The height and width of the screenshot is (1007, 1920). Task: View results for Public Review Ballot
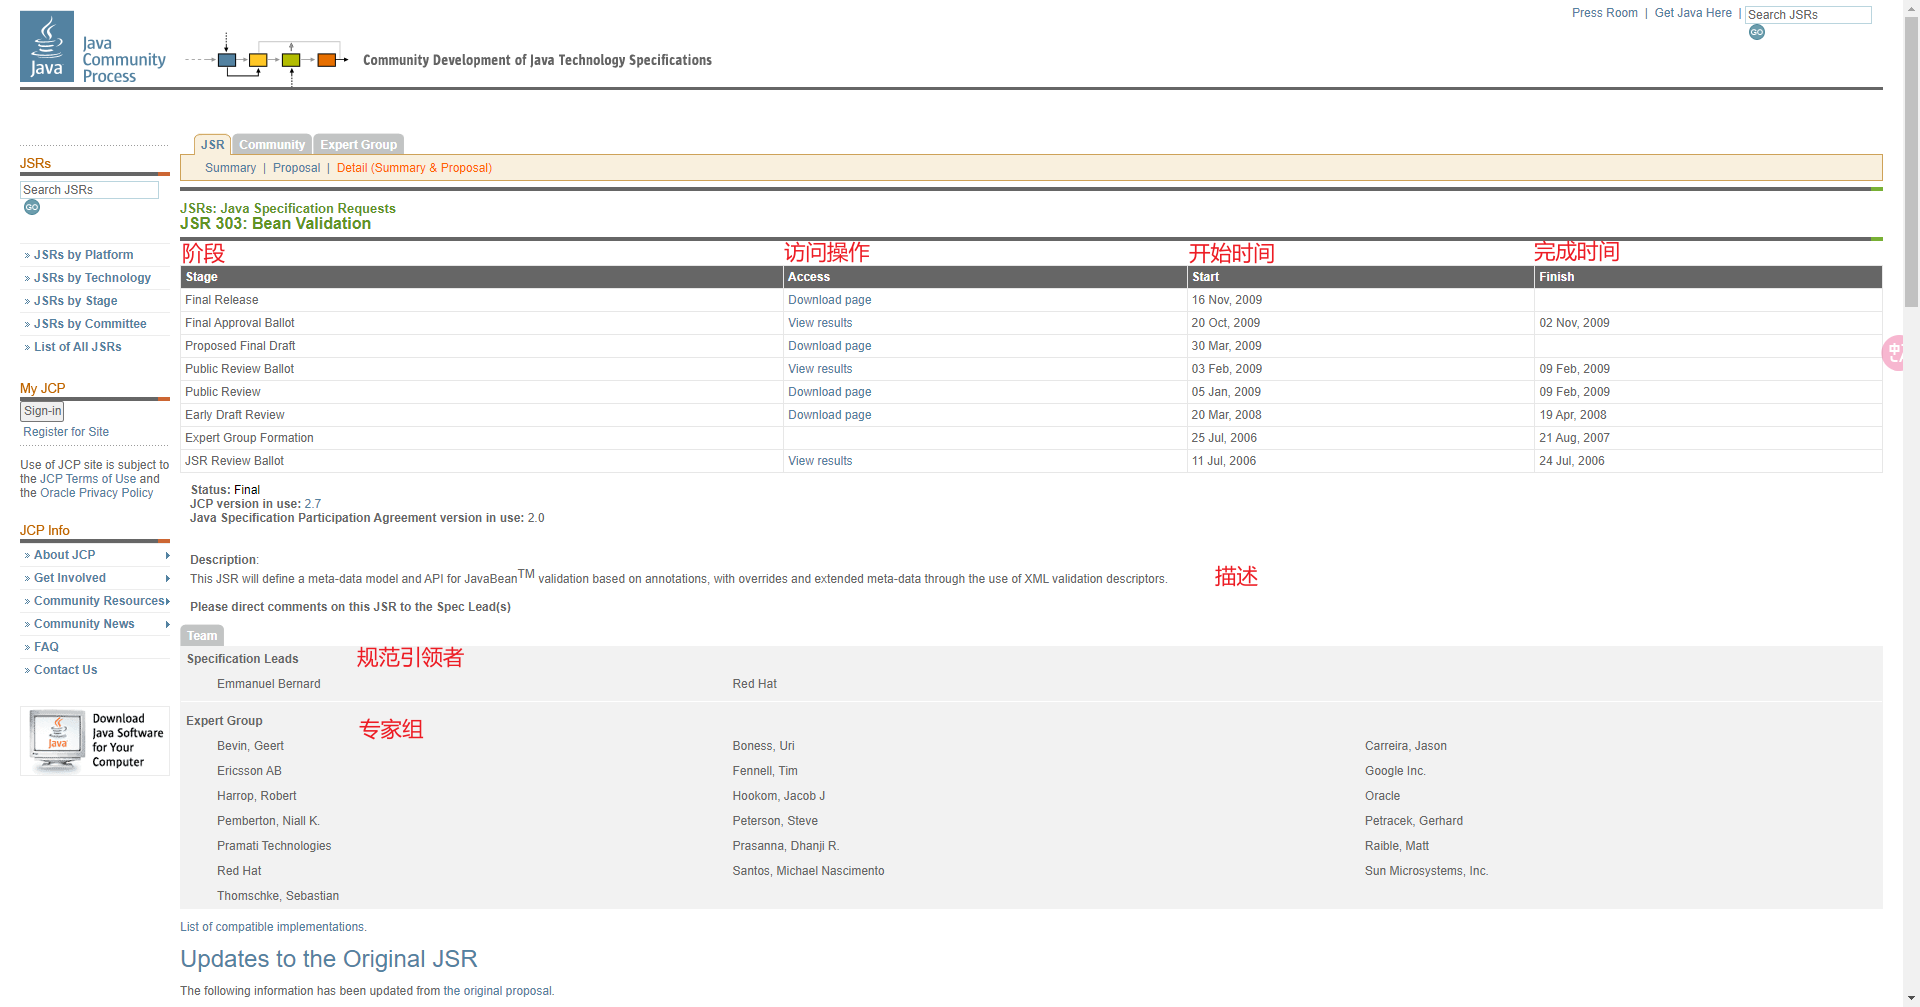(820, 369)
